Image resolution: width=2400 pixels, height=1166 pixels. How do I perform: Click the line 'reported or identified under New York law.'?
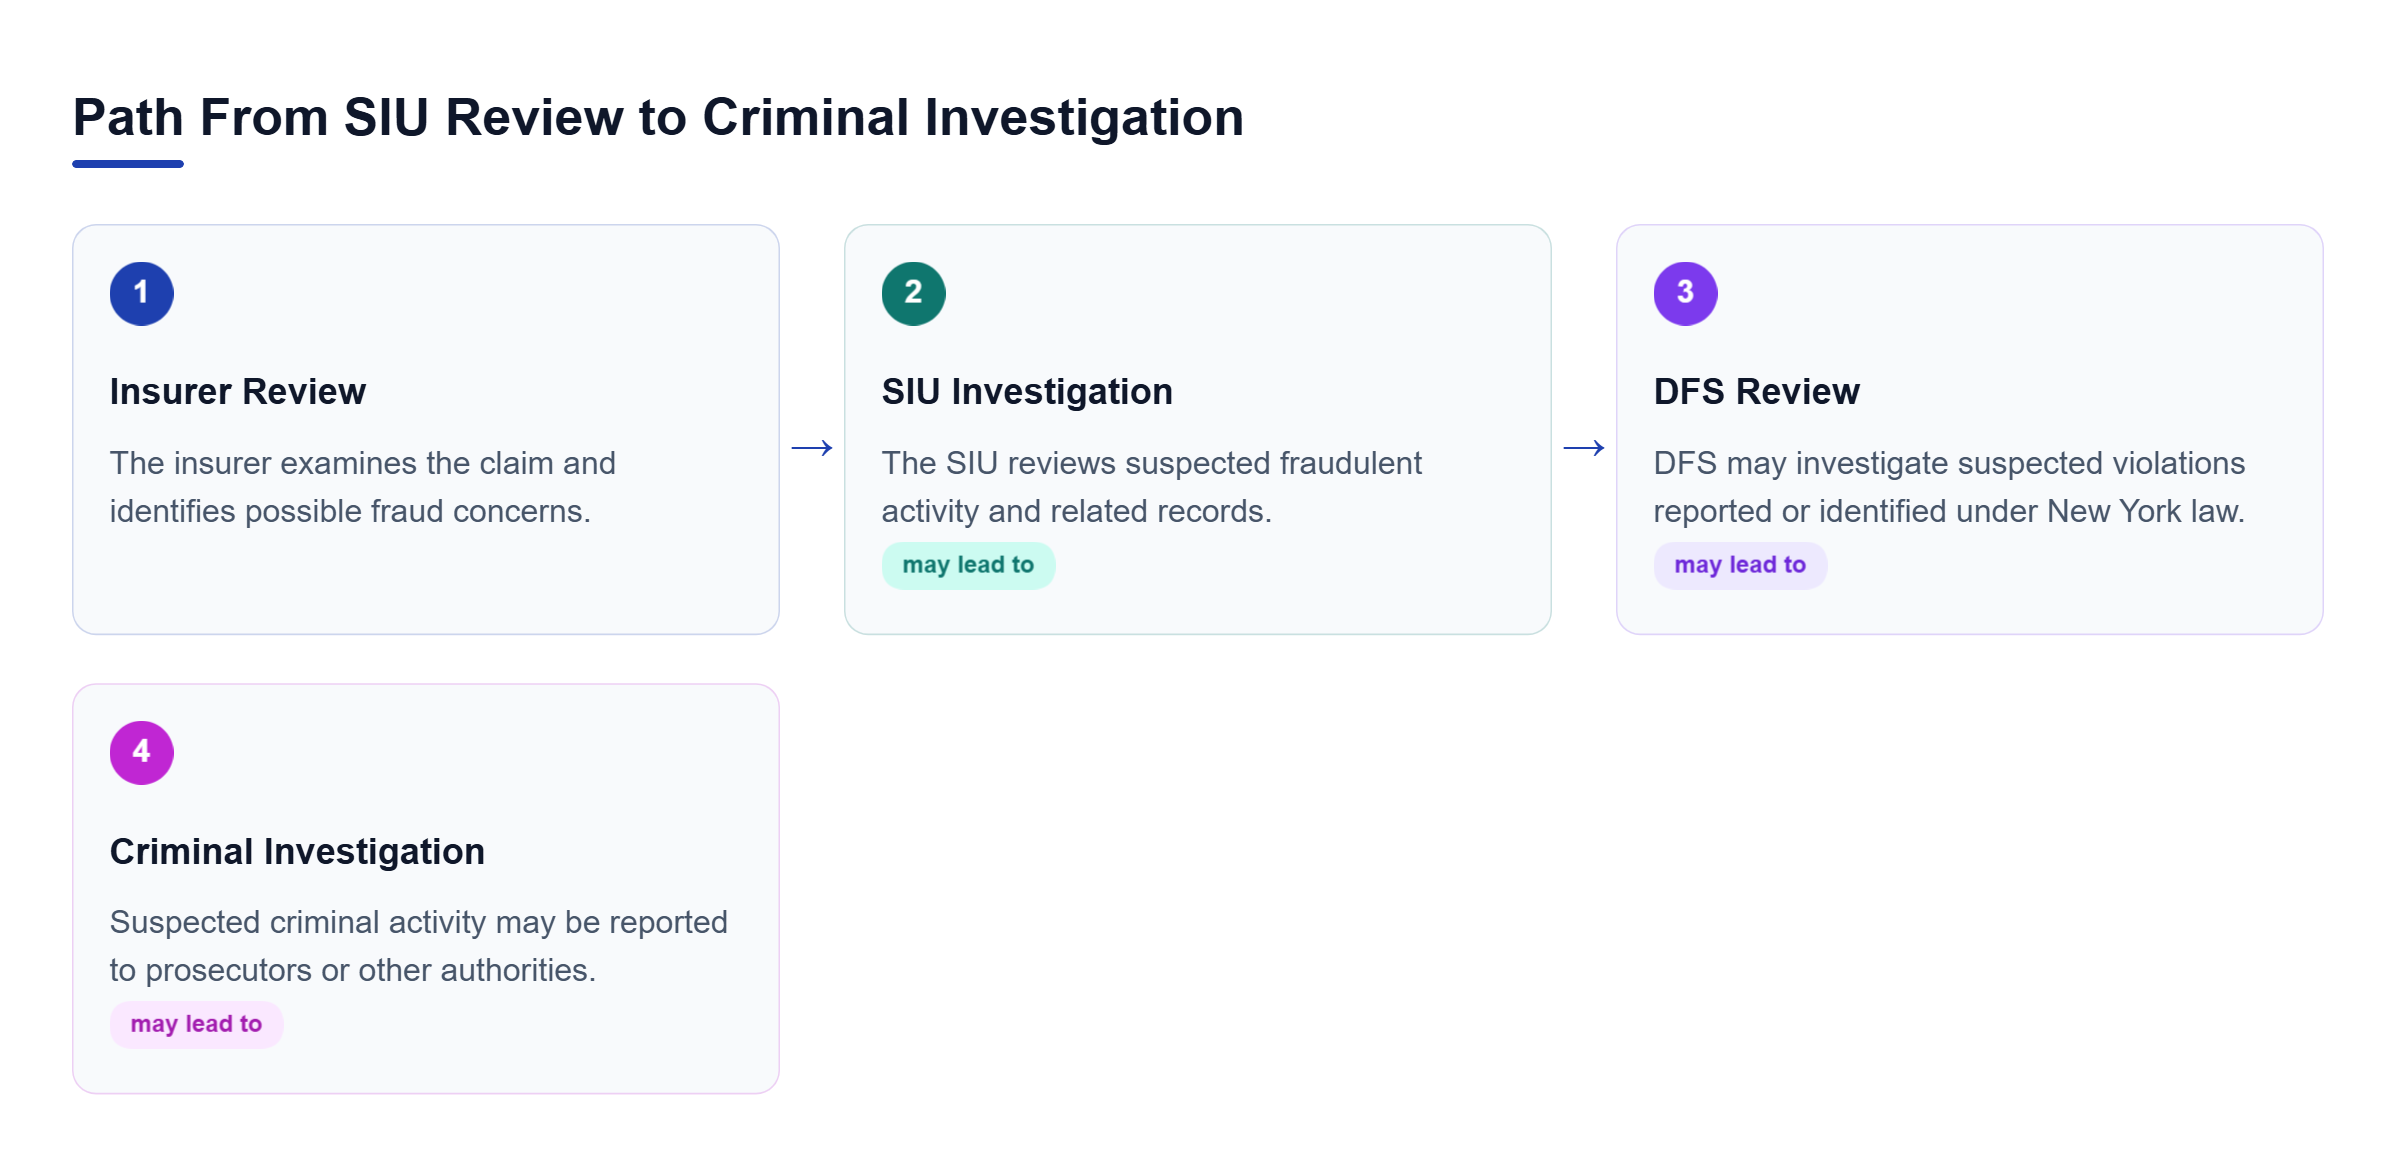click(x=1950, y=511)
